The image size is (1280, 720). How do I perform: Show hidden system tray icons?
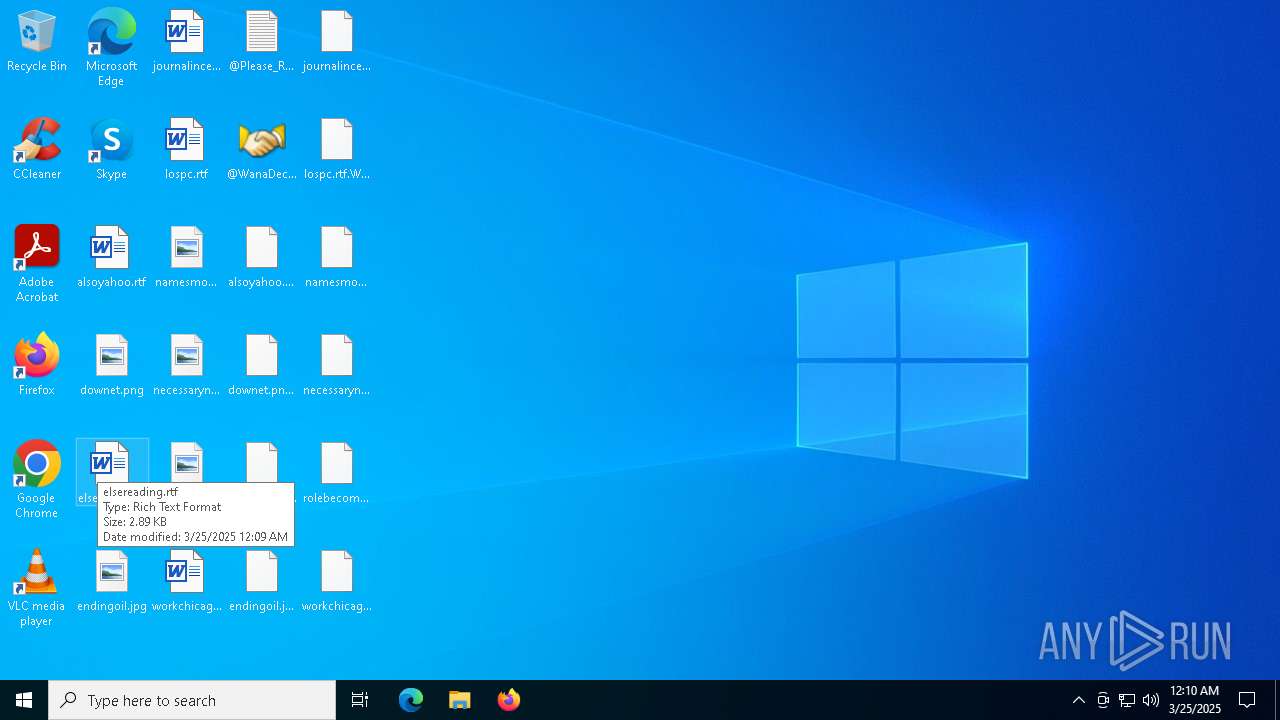point(1079,700)
